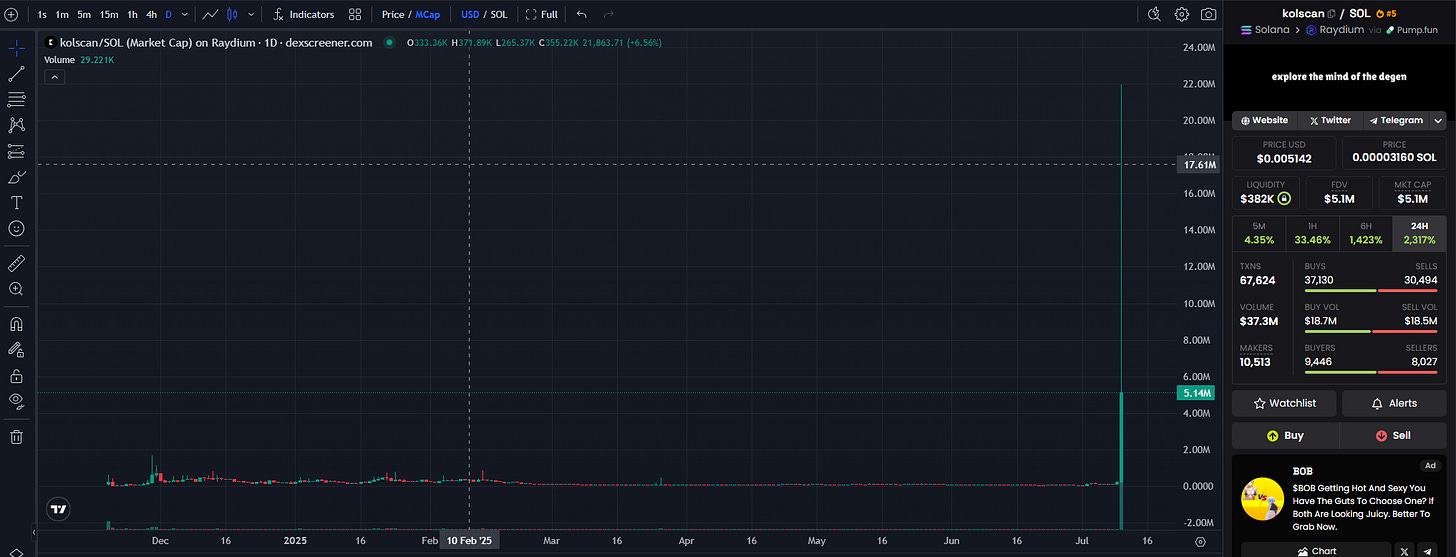Enter Full screen chart mode
Image resolution: width=1456 pixels, height=557 pixels.
pyautogui.click(x=542, y=15)
